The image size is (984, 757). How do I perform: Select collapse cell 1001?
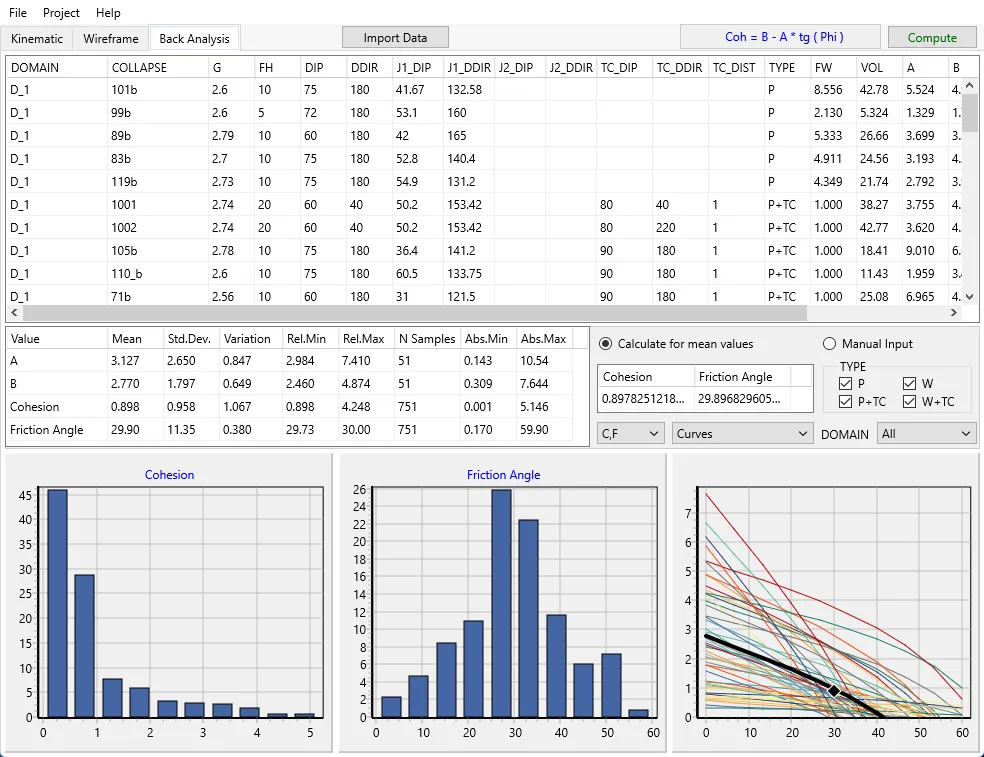[158, 205]
